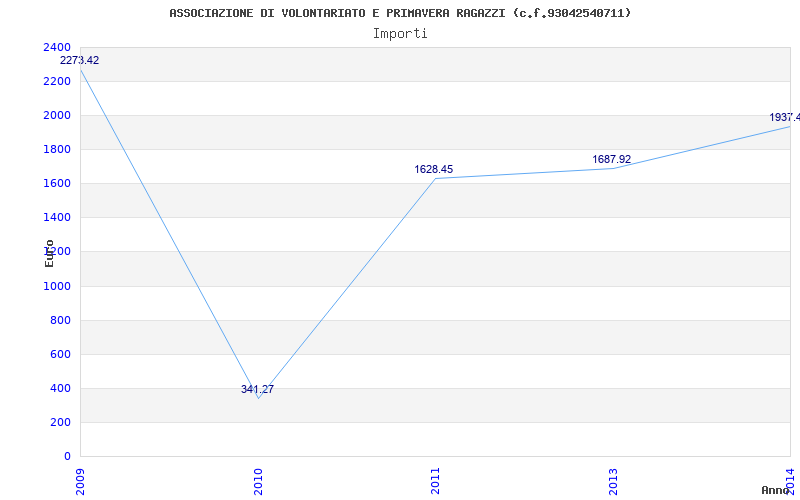Click the 200 y-axis value
Screen dimensions: 800x500
[x=61, y=423]
